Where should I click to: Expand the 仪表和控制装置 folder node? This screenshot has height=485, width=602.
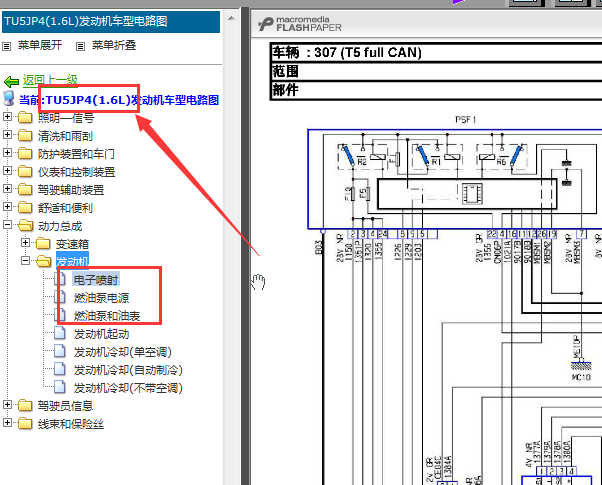7,170
